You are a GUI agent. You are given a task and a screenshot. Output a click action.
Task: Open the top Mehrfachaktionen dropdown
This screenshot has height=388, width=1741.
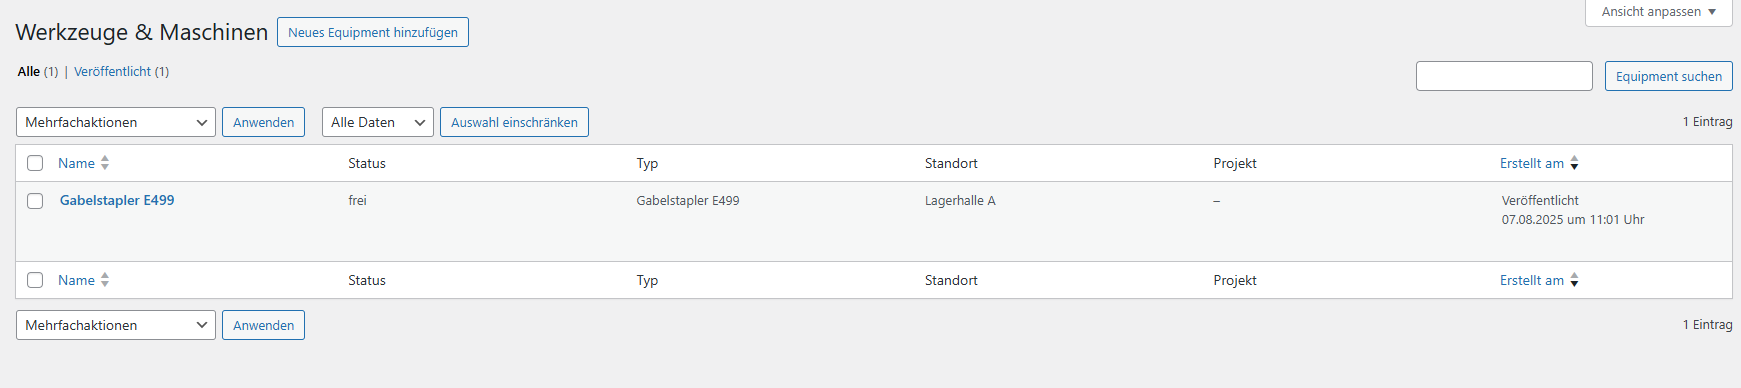point(116,122)
